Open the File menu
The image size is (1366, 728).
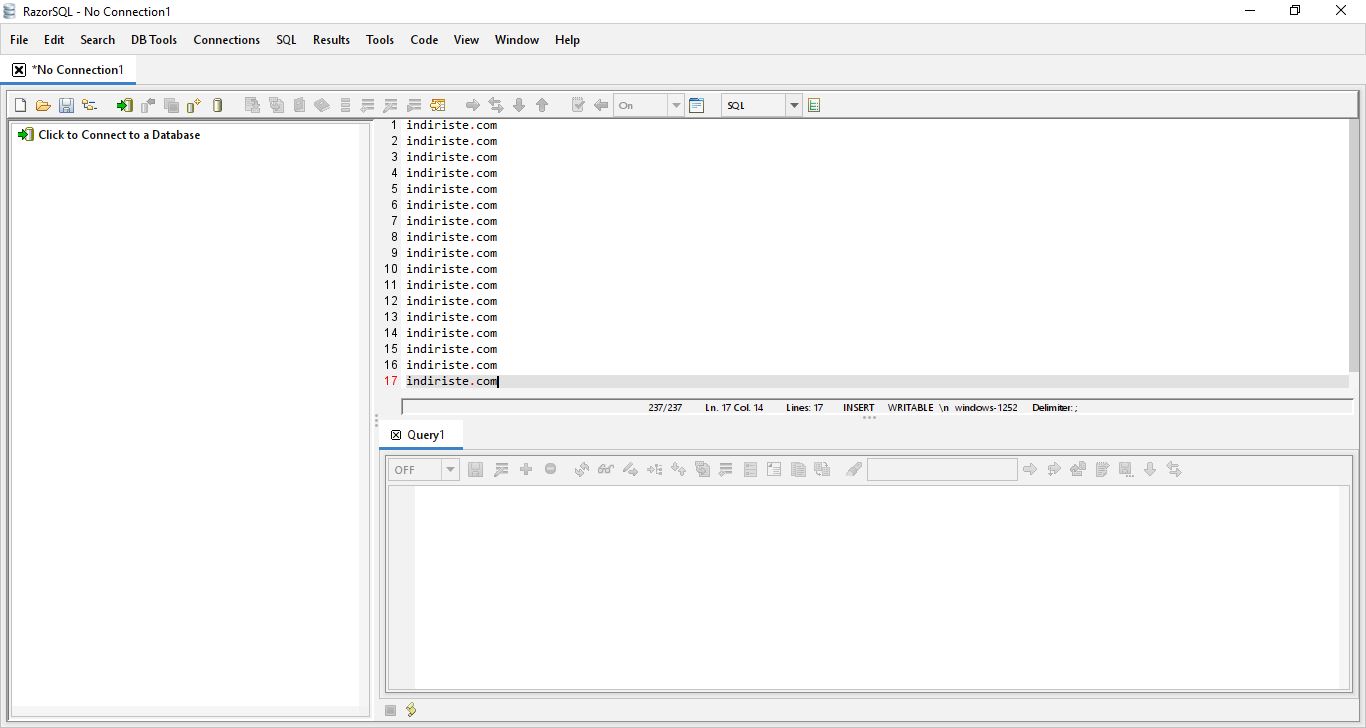tap(19, 40)
